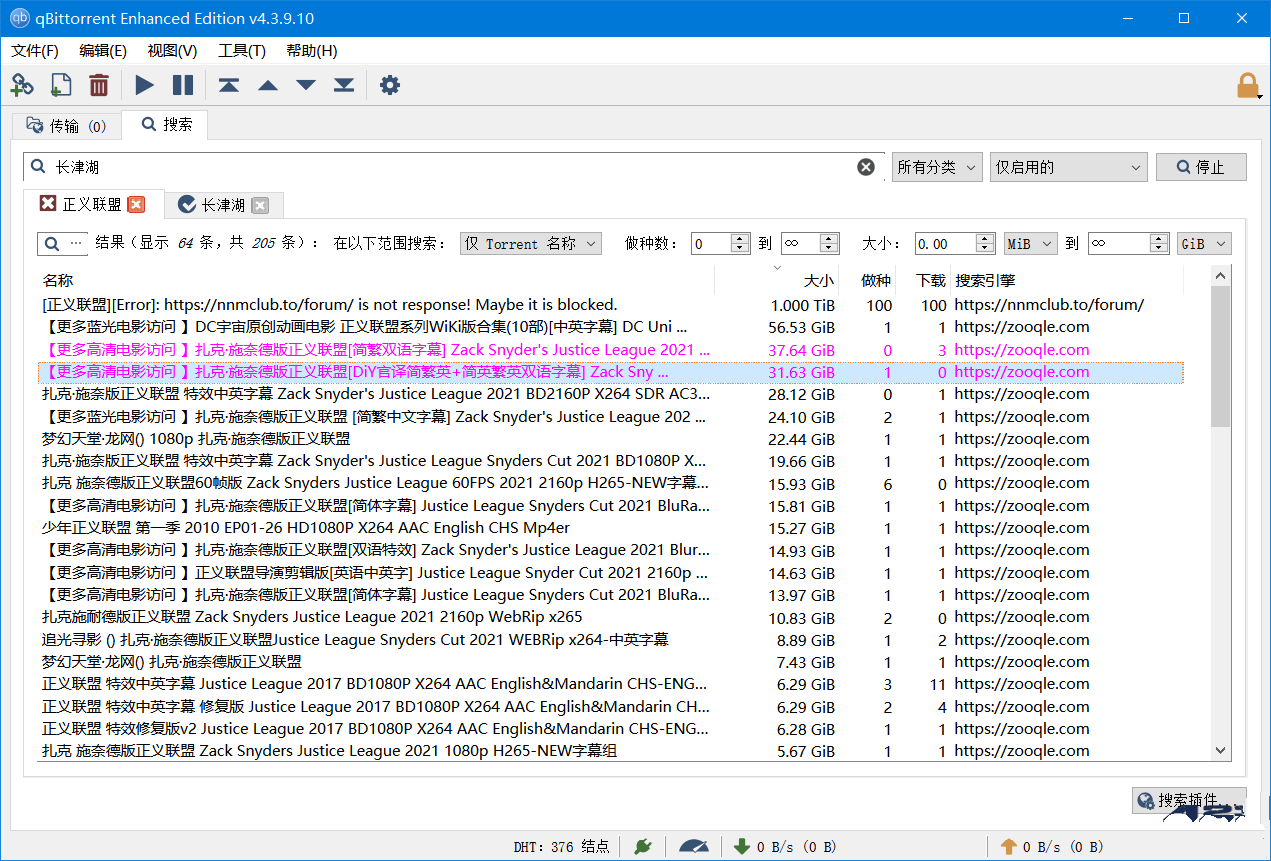1271x861 pixels.
Task: Open 工具(T) menu
Action: coord(242,51)
